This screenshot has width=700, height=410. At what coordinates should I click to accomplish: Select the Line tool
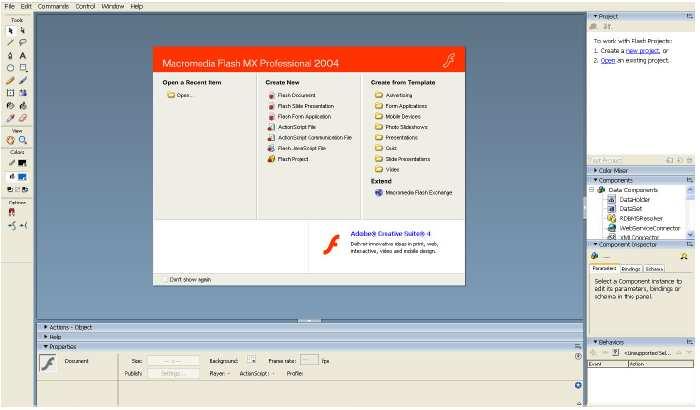coord(11,42)
